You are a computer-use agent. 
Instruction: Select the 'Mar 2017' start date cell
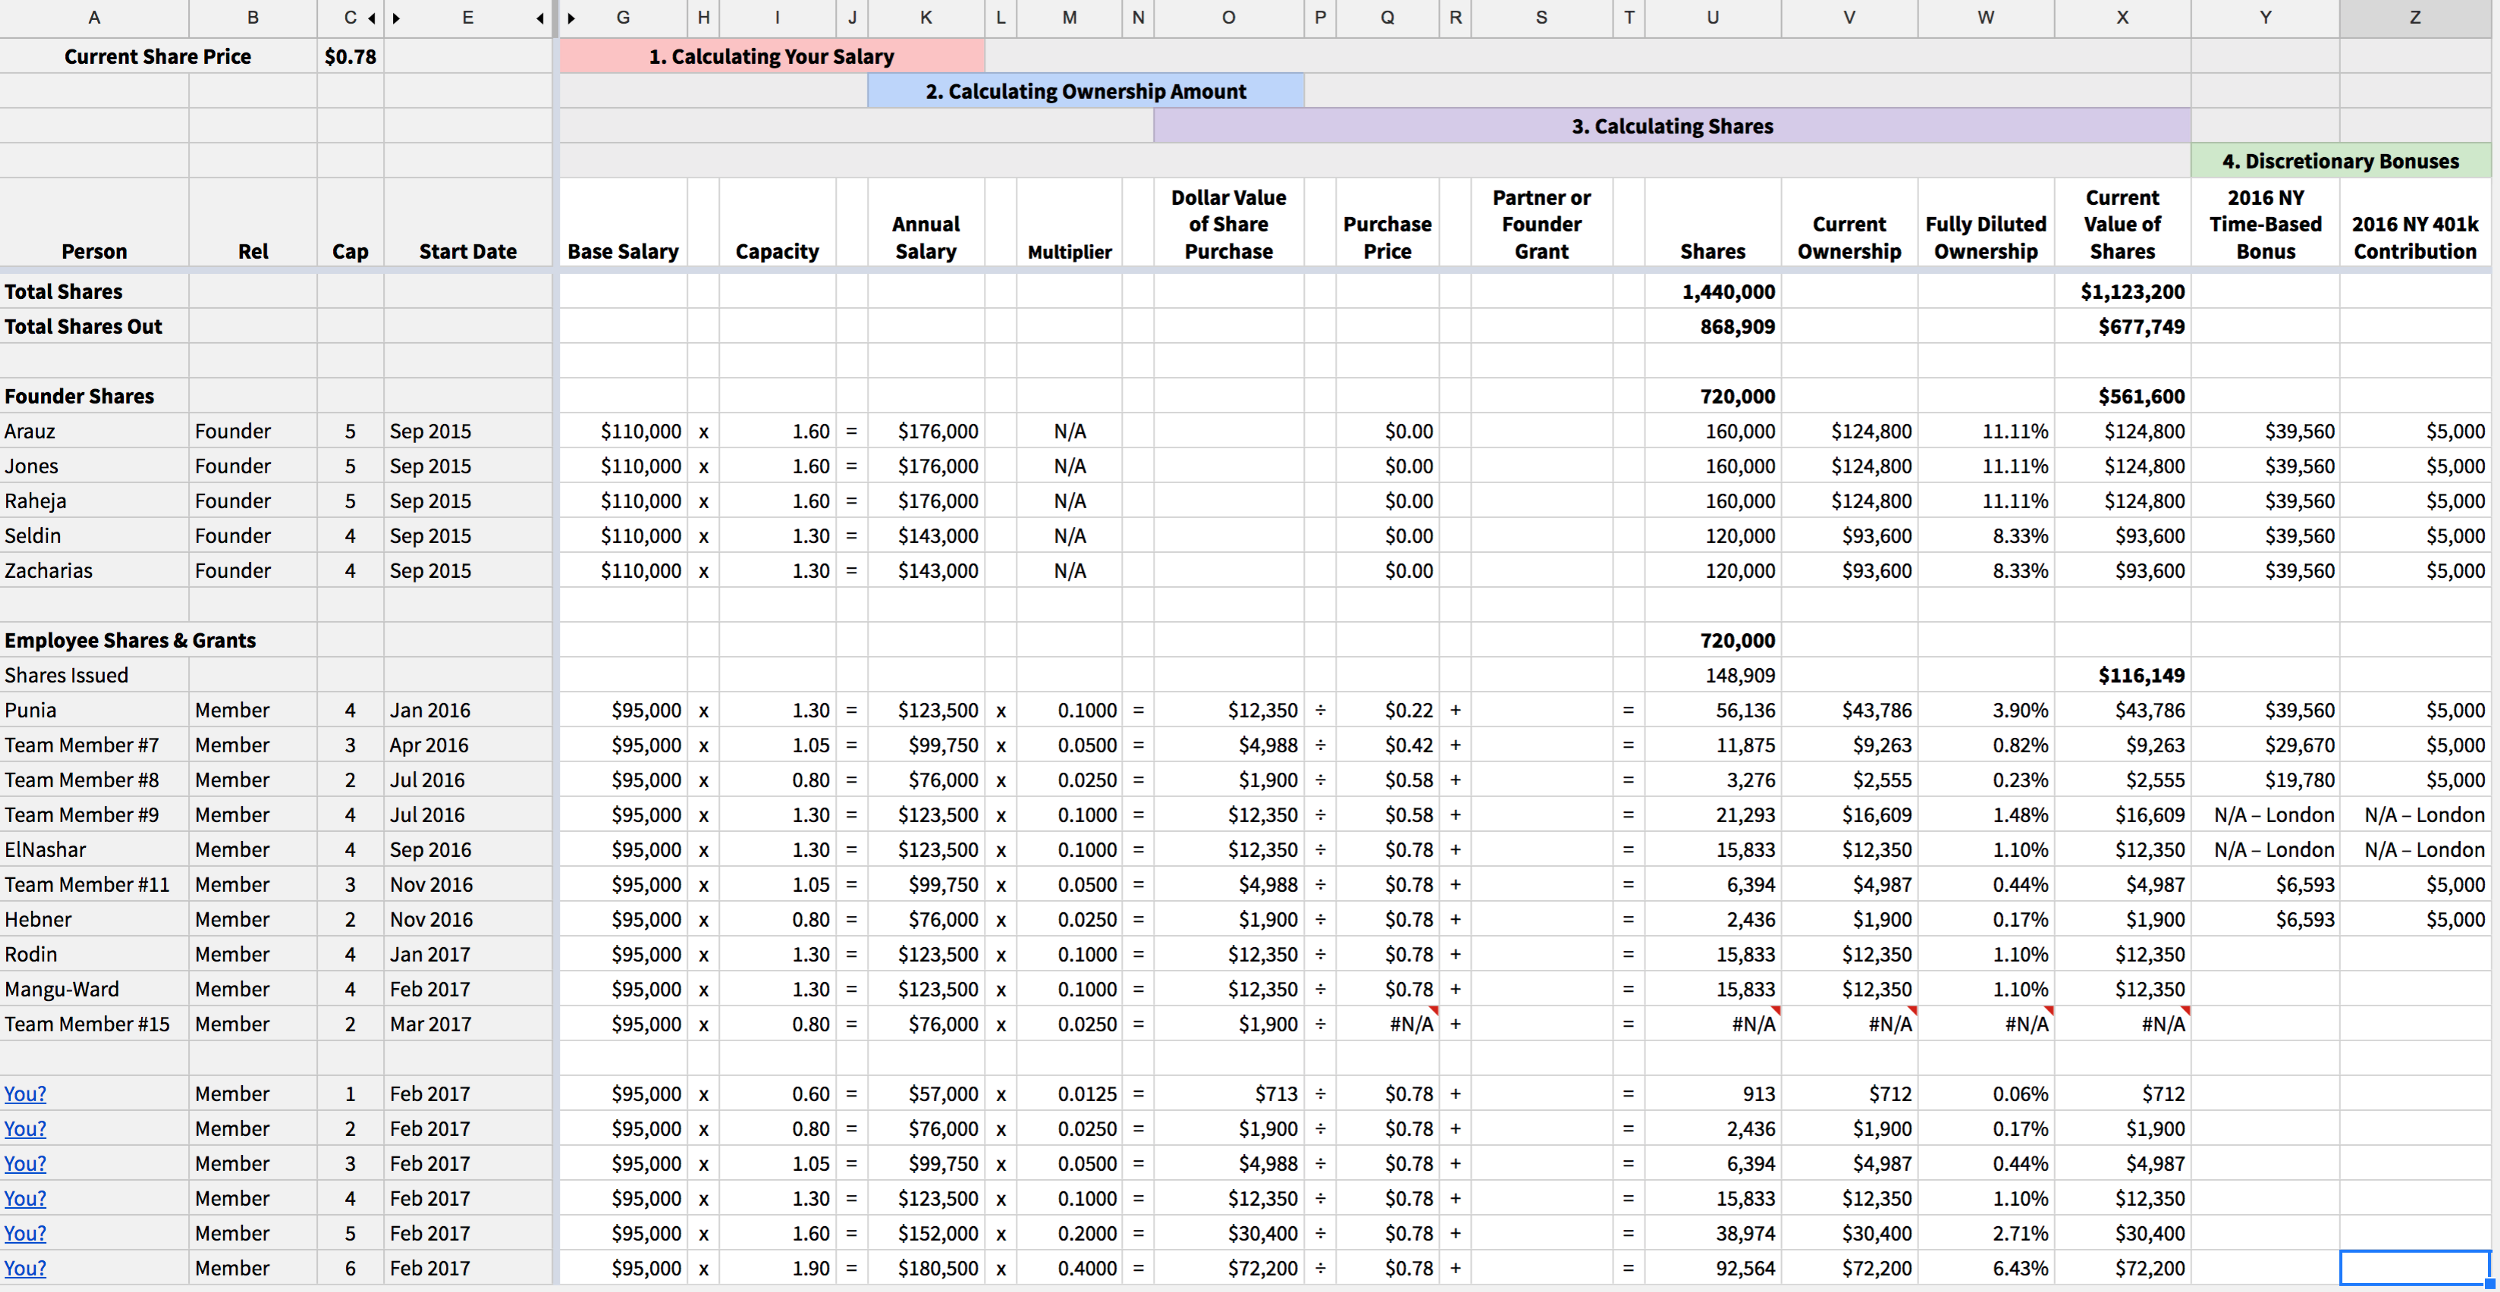pyautogui.click(x=468, y=1024)
